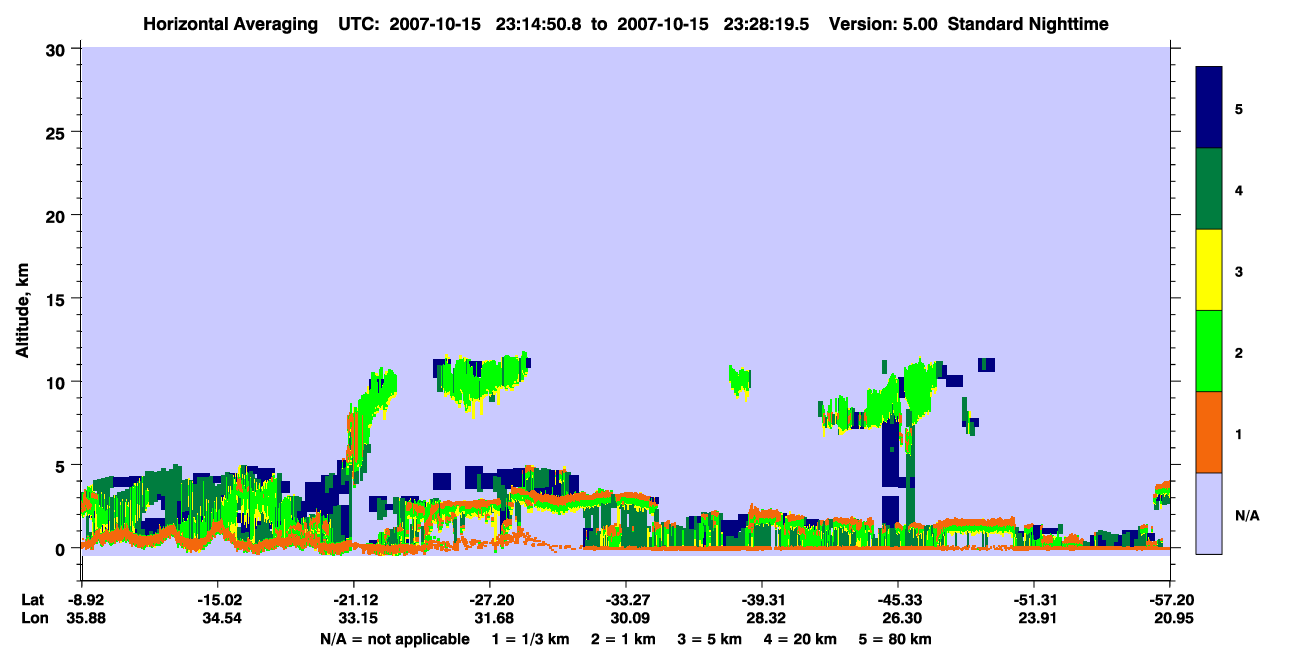Image resolution: width=1300 pixels, height=667 pixels.
Task: Click longitude value 23.91
Action: tap(1035, 618)
